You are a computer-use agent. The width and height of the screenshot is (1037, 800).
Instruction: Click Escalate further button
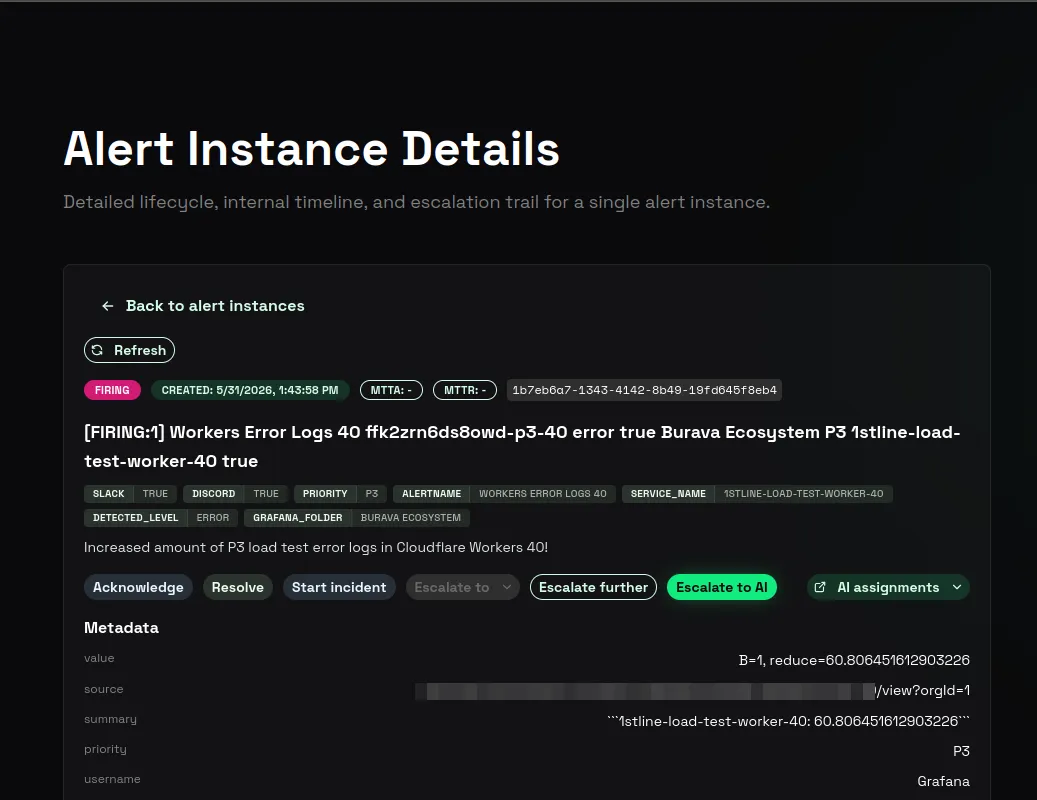(x=593, y=587)
